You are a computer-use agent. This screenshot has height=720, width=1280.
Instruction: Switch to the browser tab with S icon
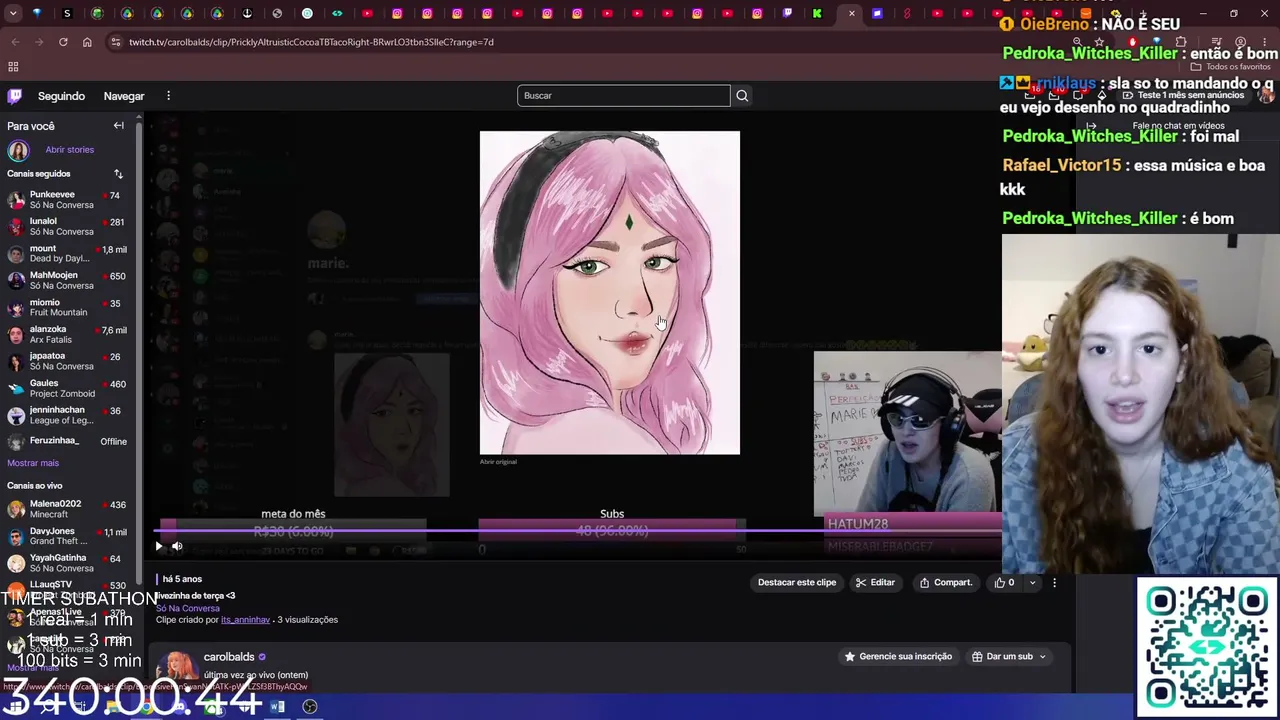(x=67, y=14)
